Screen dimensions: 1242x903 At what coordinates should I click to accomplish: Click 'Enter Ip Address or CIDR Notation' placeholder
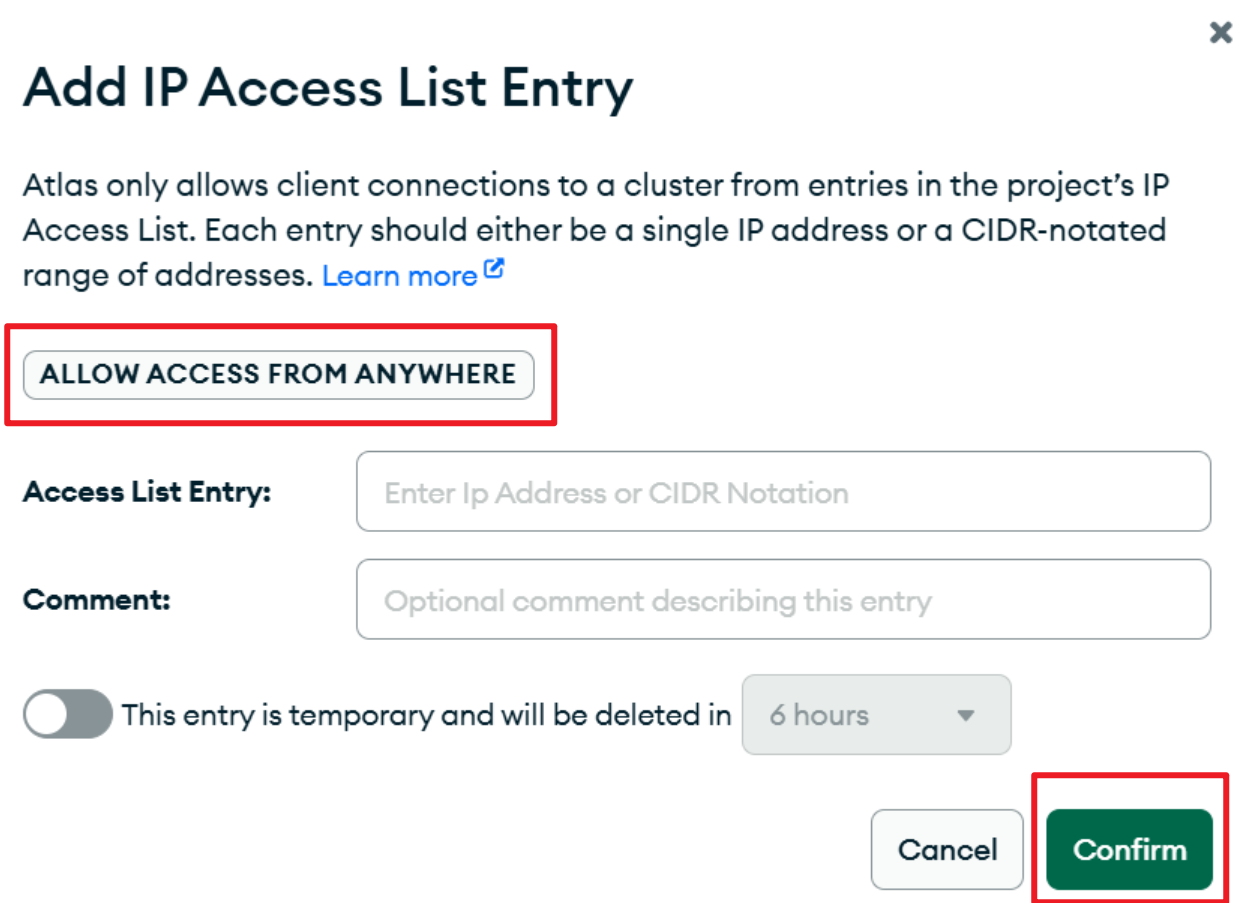coord(616,492)
